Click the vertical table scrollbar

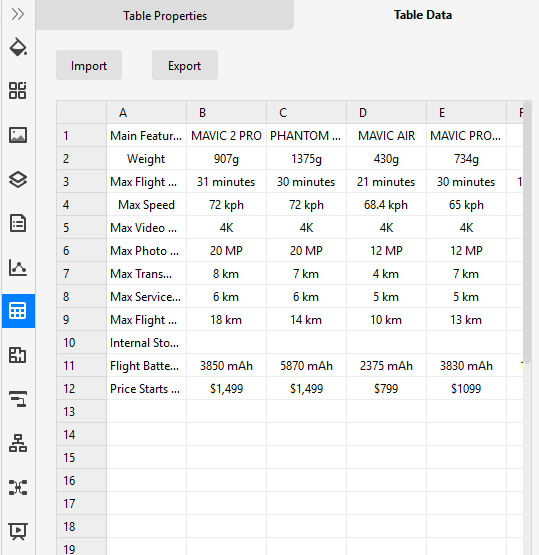[x=527, y=232]
